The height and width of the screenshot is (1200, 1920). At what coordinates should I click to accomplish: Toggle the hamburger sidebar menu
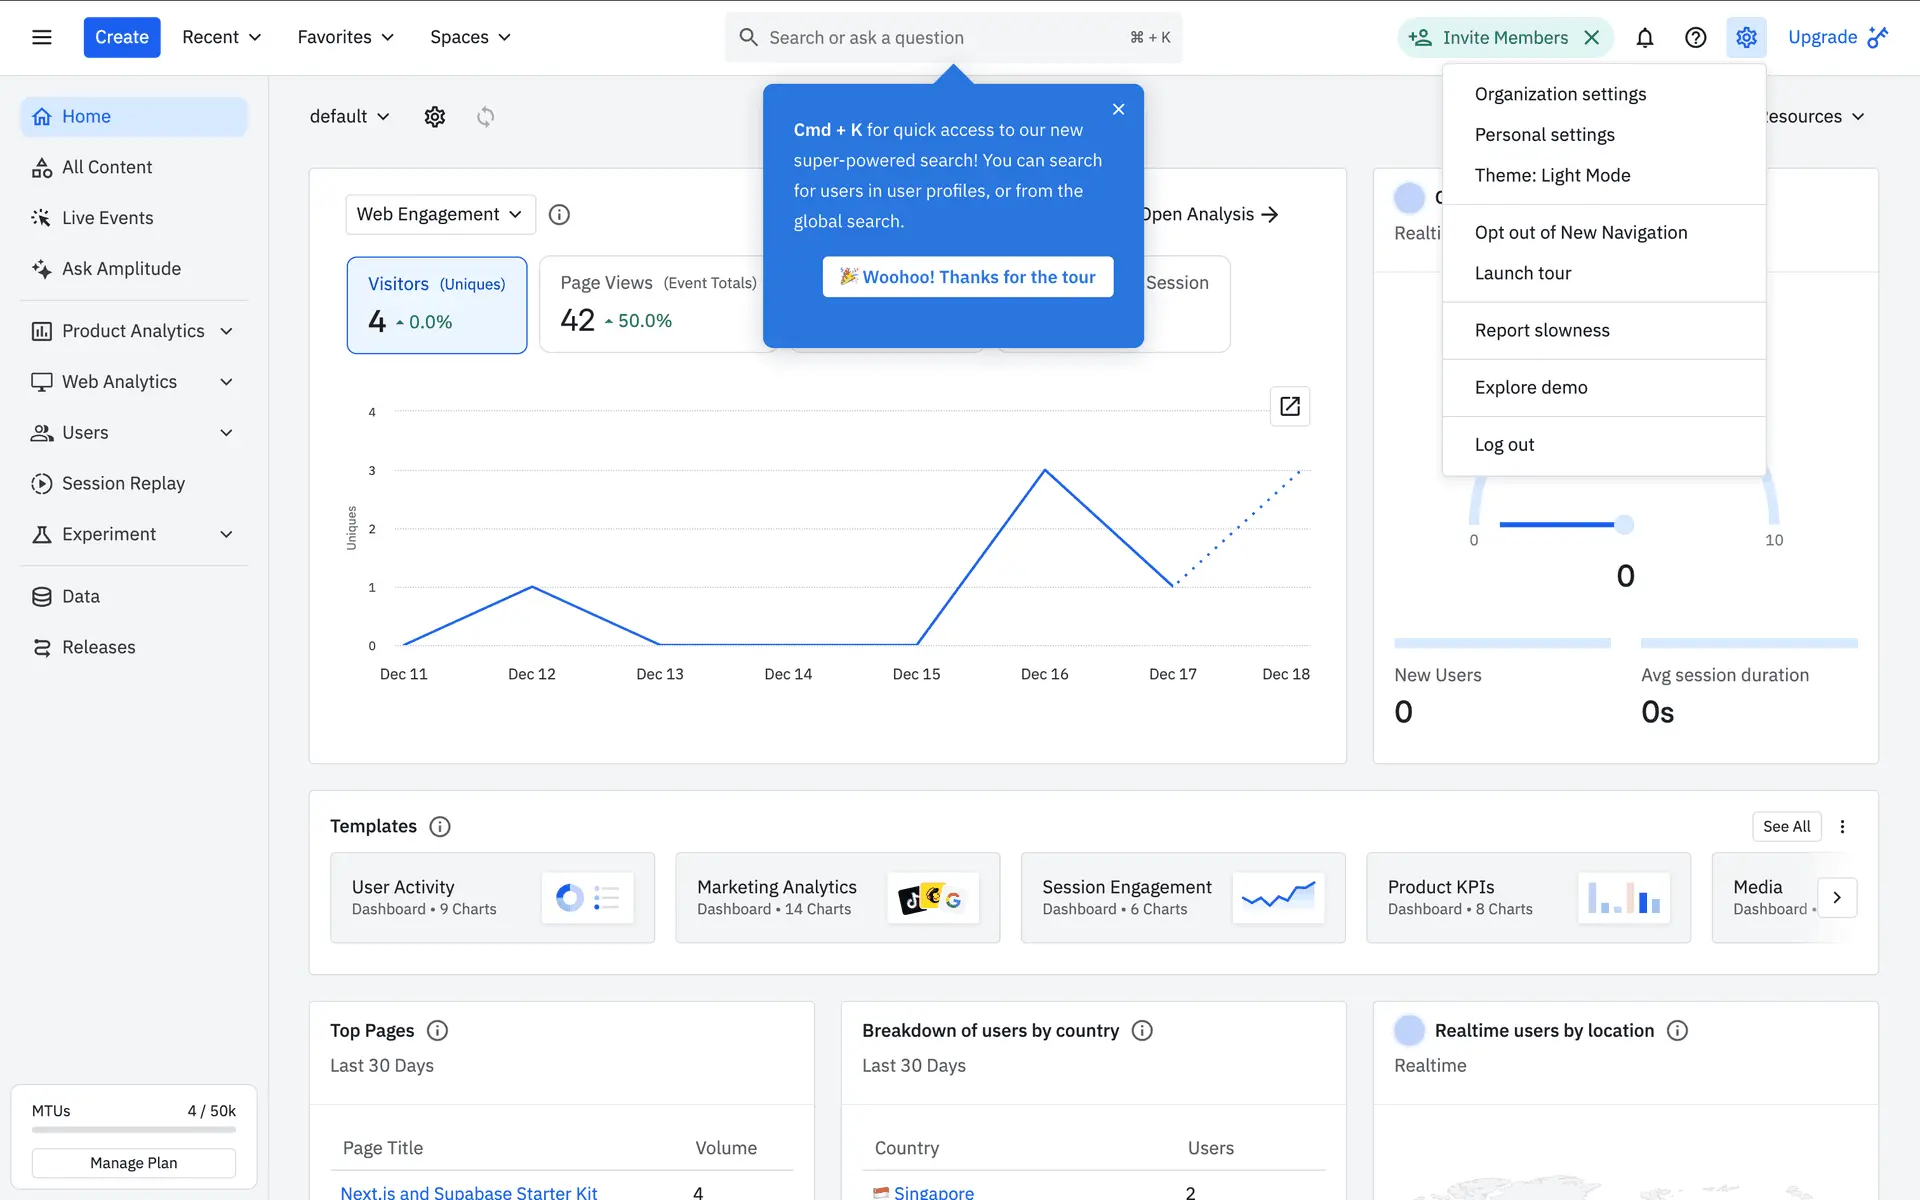coord(41,37)
